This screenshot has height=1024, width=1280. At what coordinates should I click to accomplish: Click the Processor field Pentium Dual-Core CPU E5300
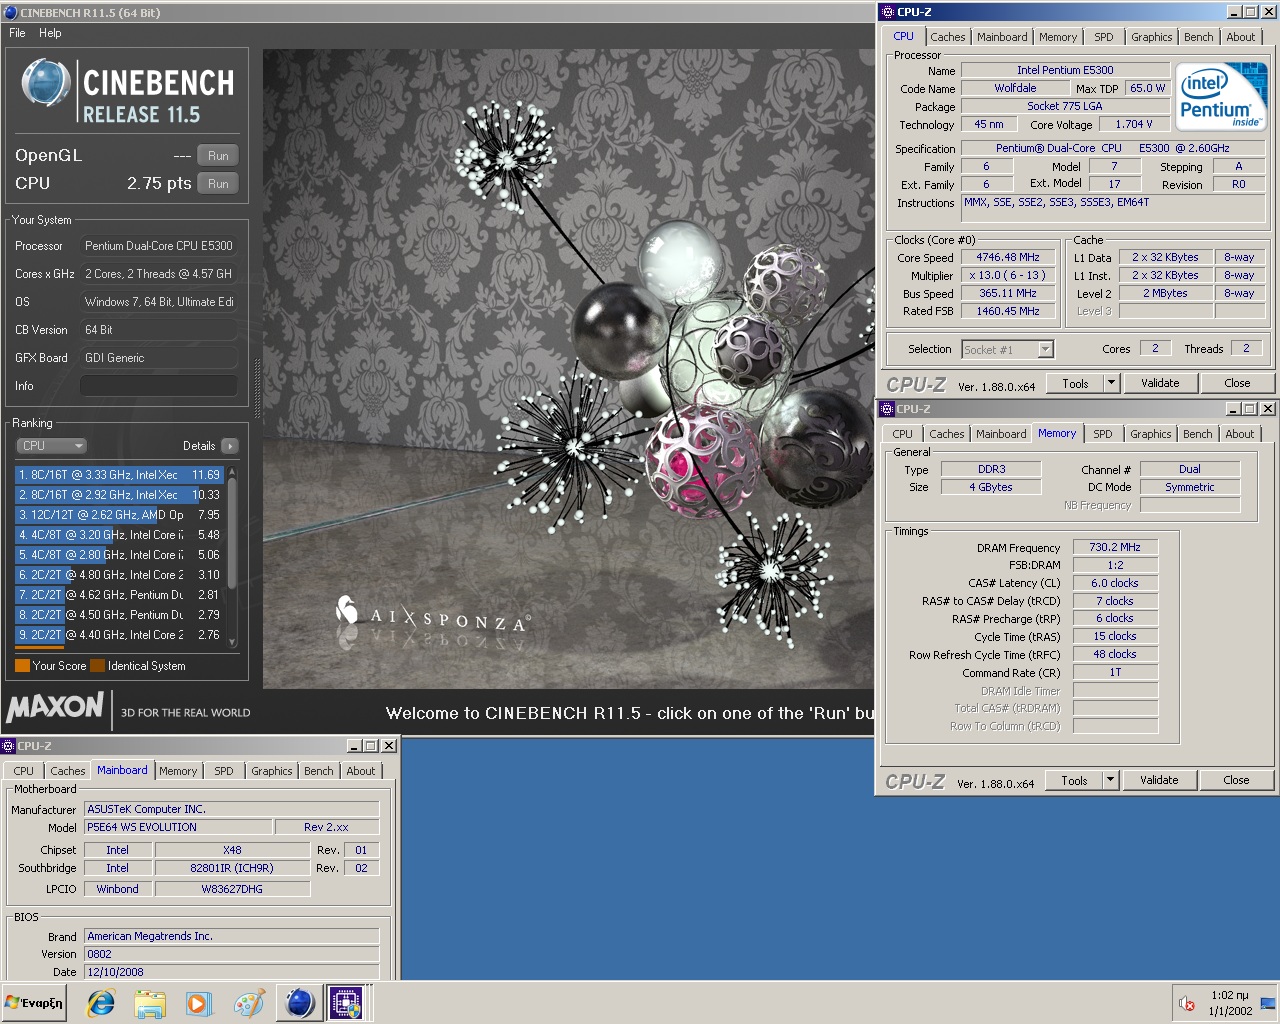(x=159, y=245)
